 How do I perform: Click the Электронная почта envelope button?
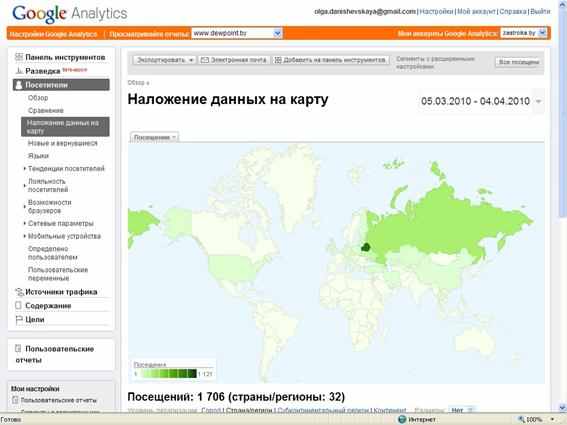click(x=234, y=60)
